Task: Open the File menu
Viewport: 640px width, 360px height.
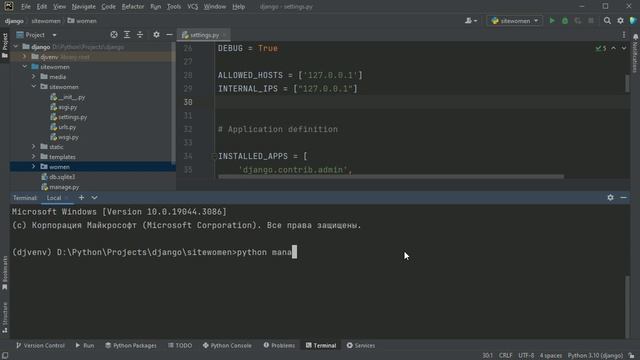Action: (x=26, y=7)
